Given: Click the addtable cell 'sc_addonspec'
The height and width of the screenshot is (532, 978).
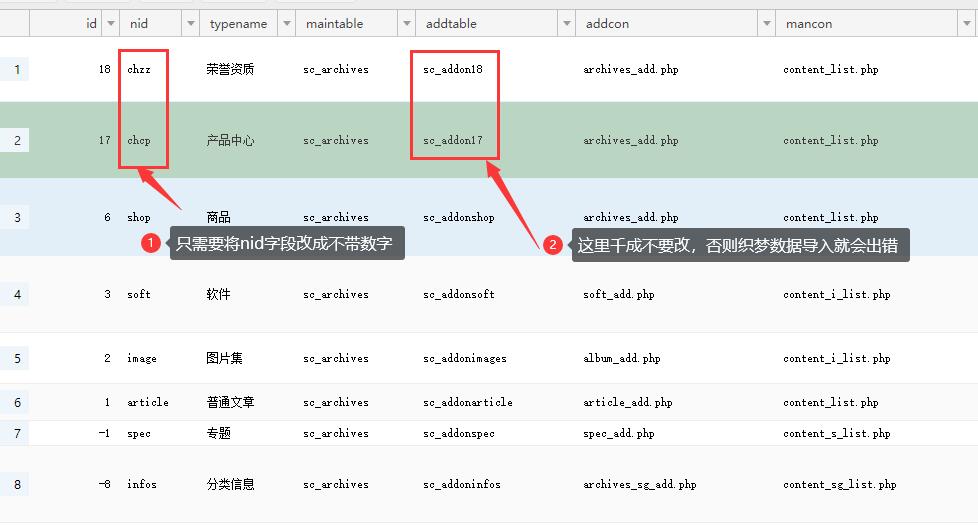Looking at the screenshot, I should click(458, 433).
